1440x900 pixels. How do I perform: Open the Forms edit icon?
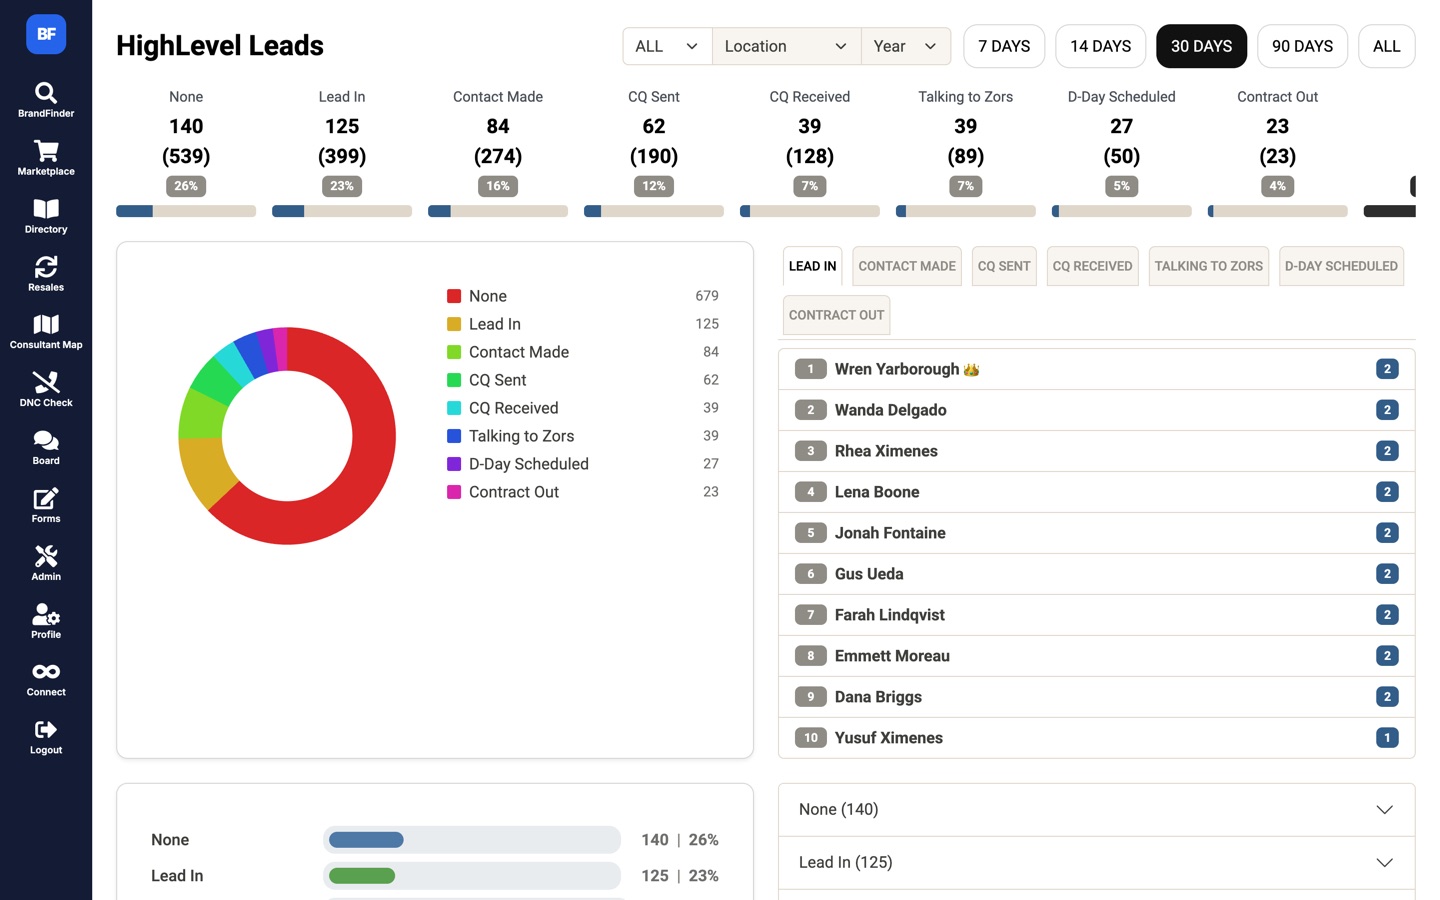point(46,498)
